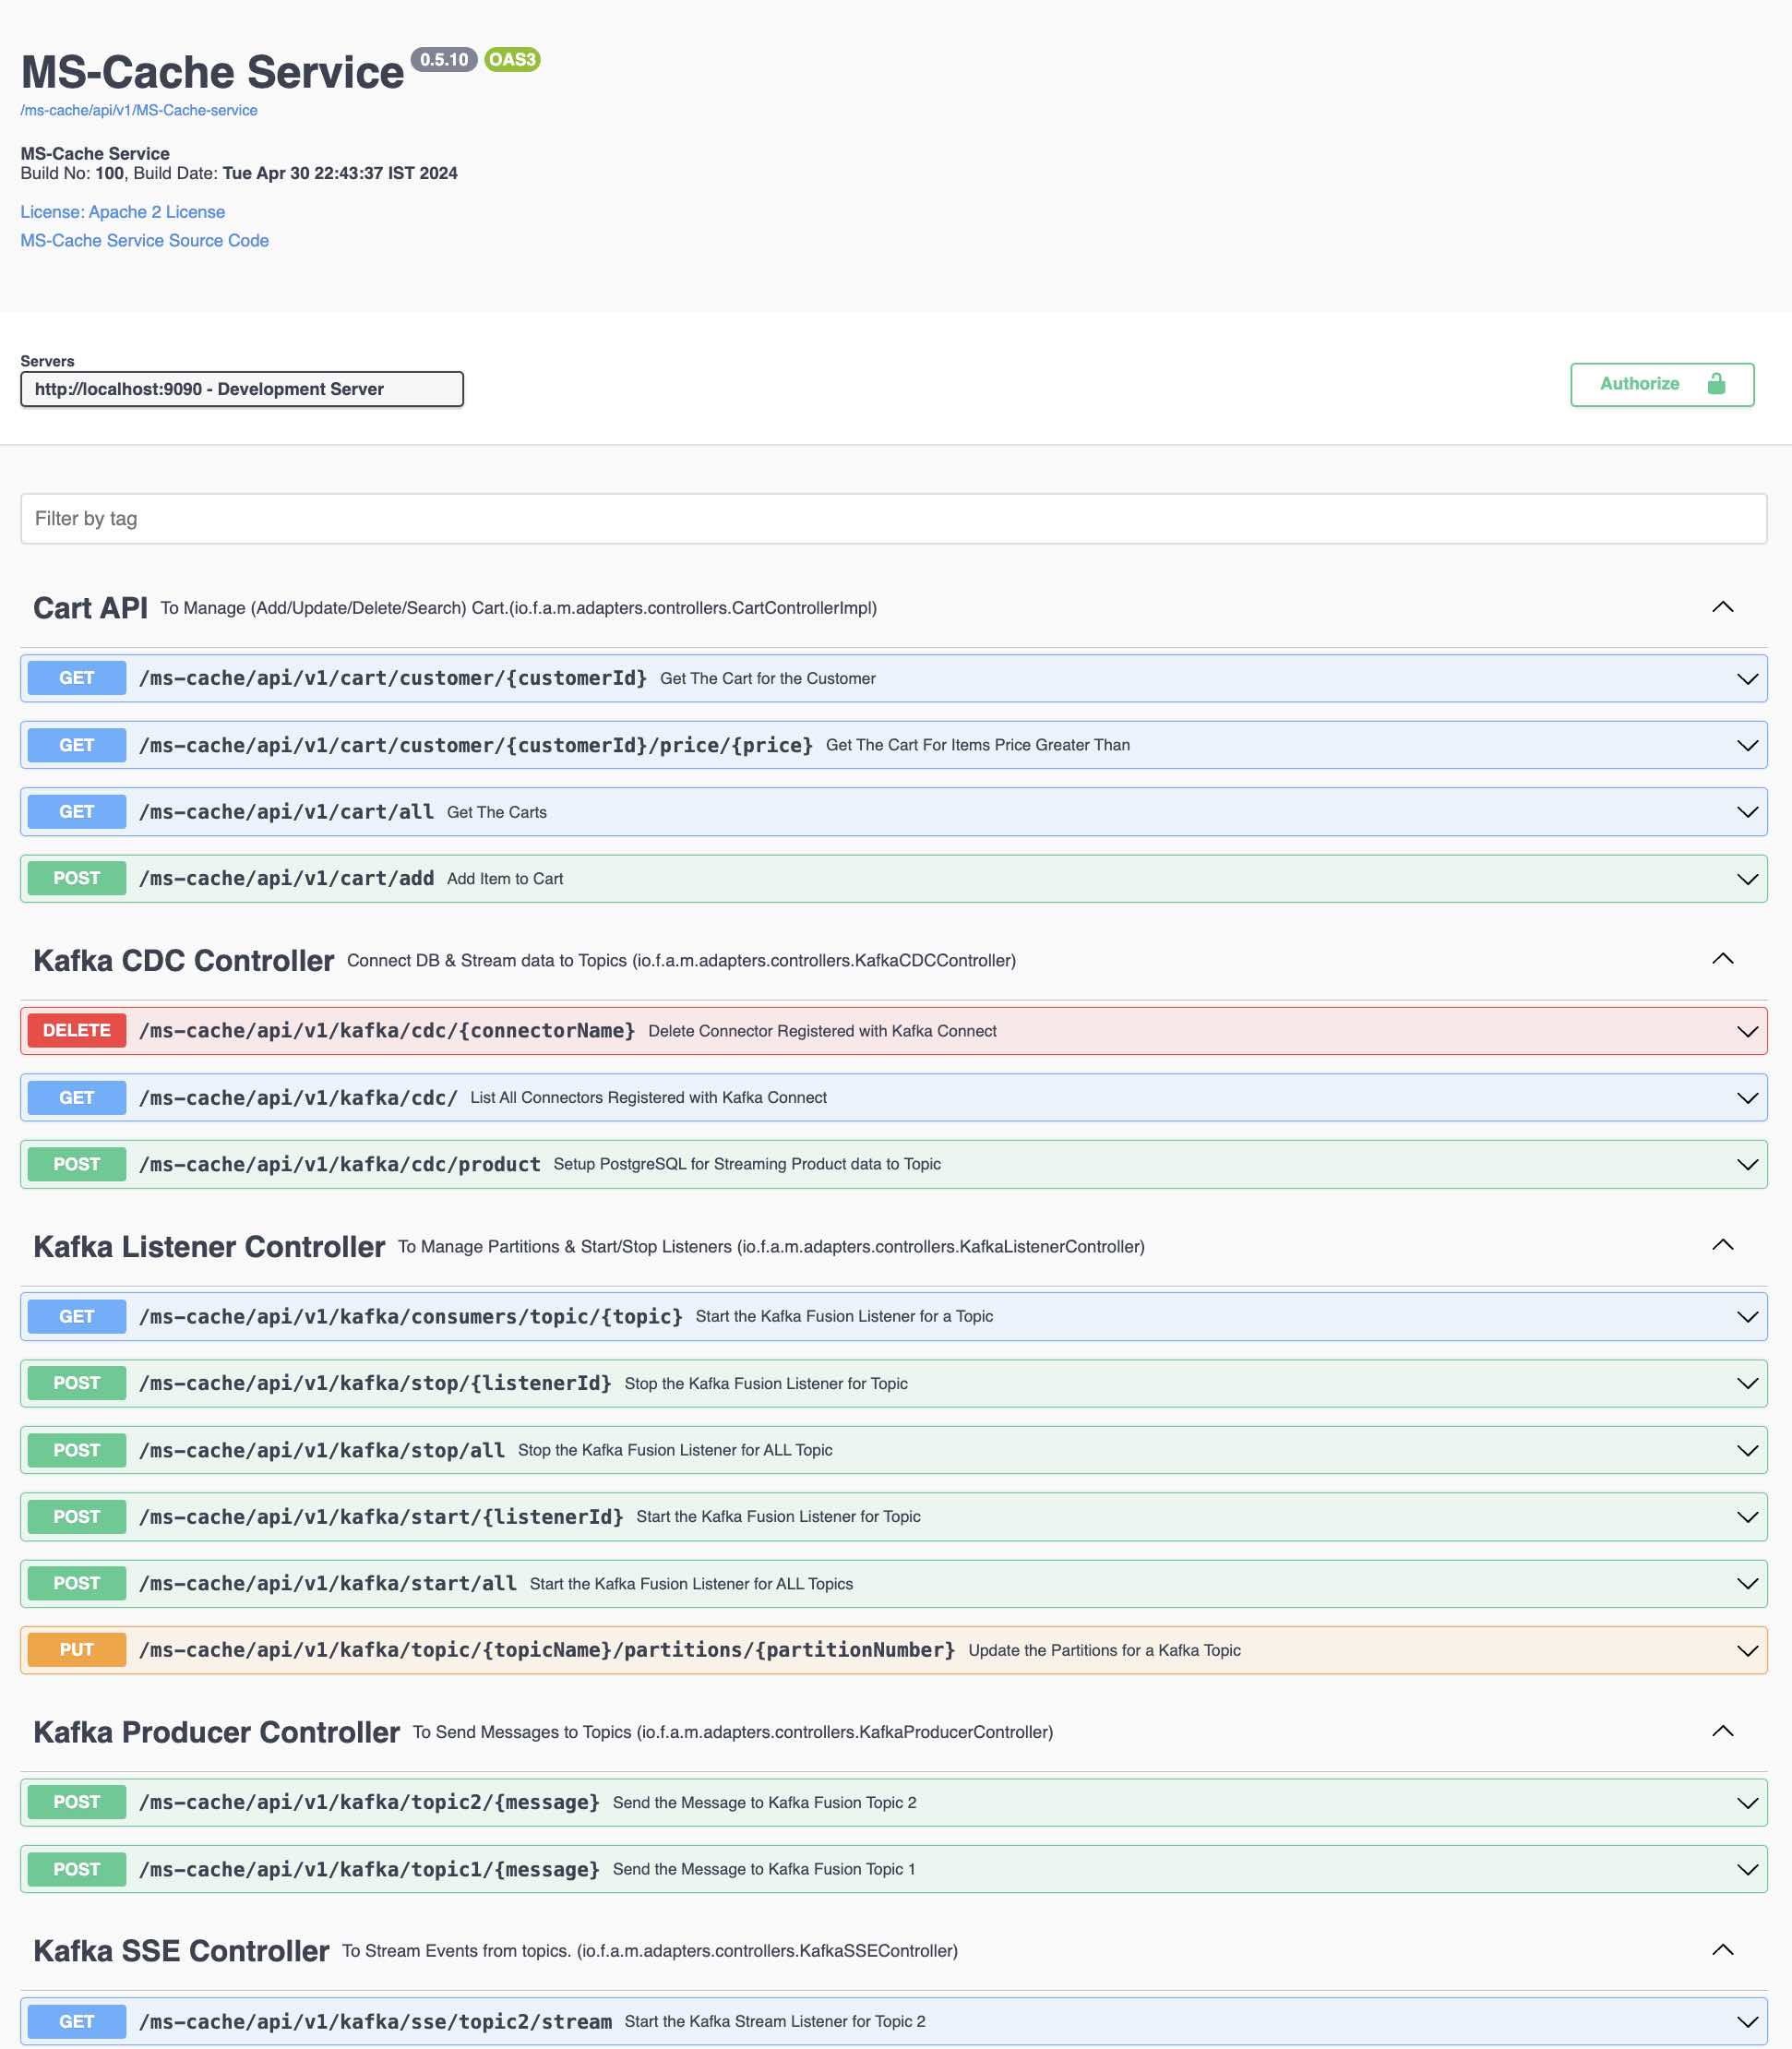This screenshot has width=1792, height=2049.
Task: Open the Servers dropdown for localhost:9090
Action: pos(241,389)
